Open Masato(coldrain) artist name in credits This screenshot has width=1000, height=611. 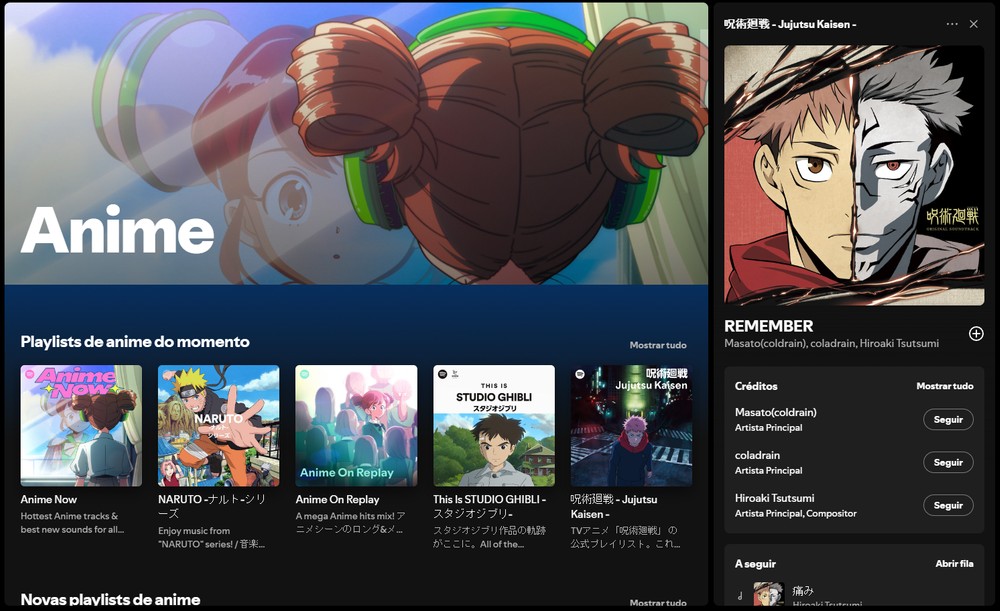776,412
